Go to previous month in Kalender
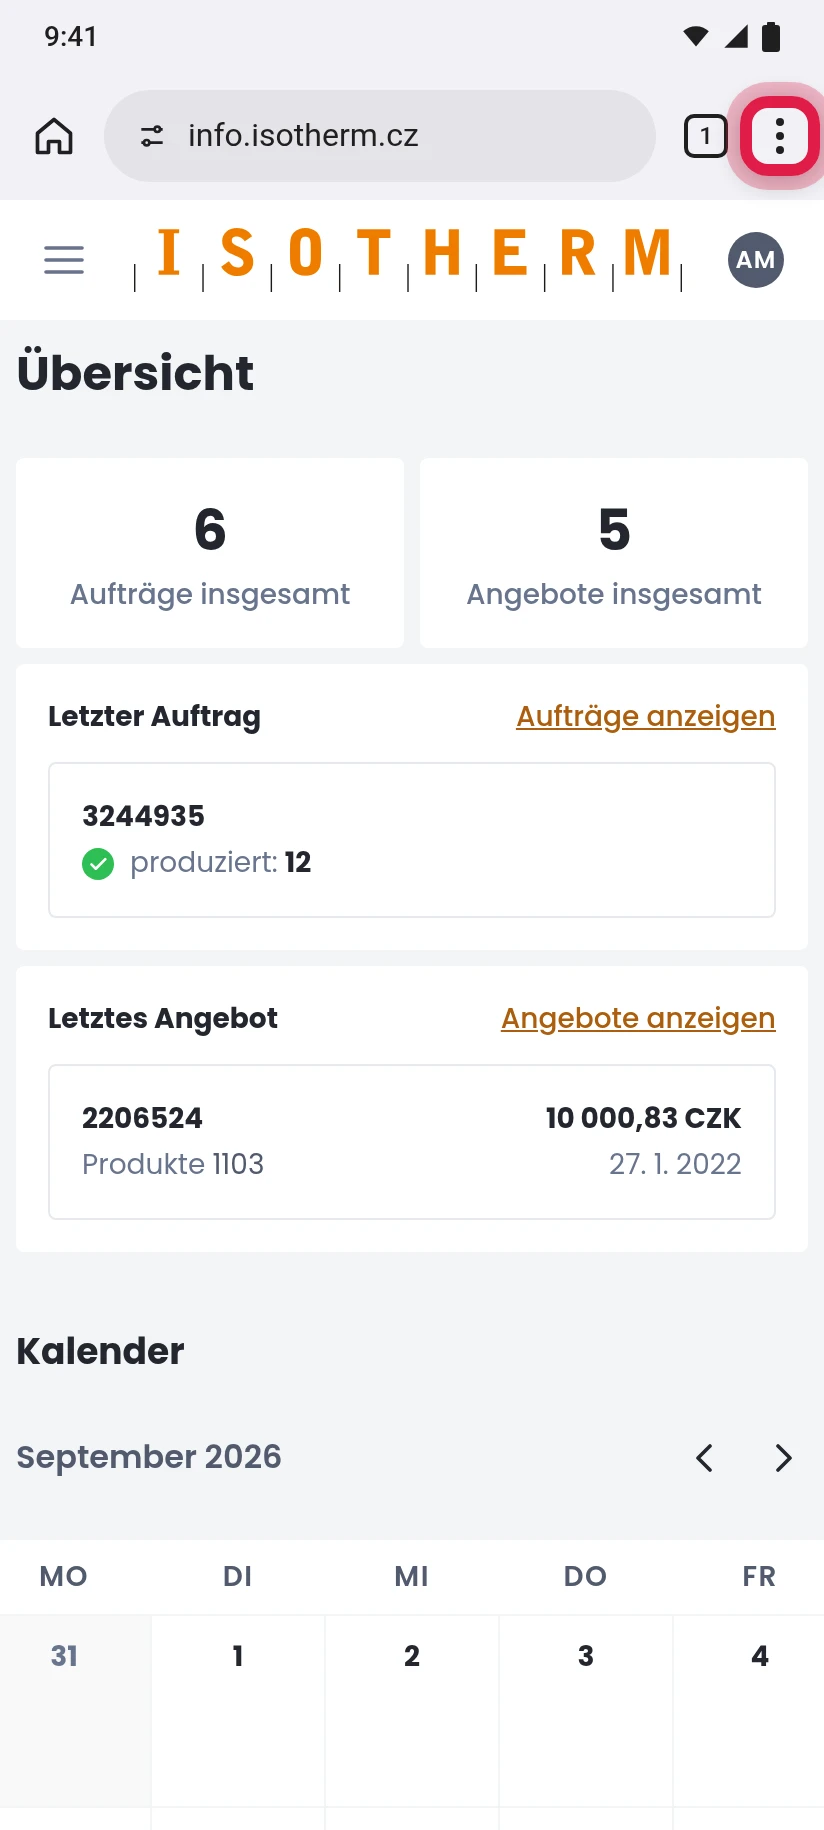824x1830 pixels. point(704,1458)
